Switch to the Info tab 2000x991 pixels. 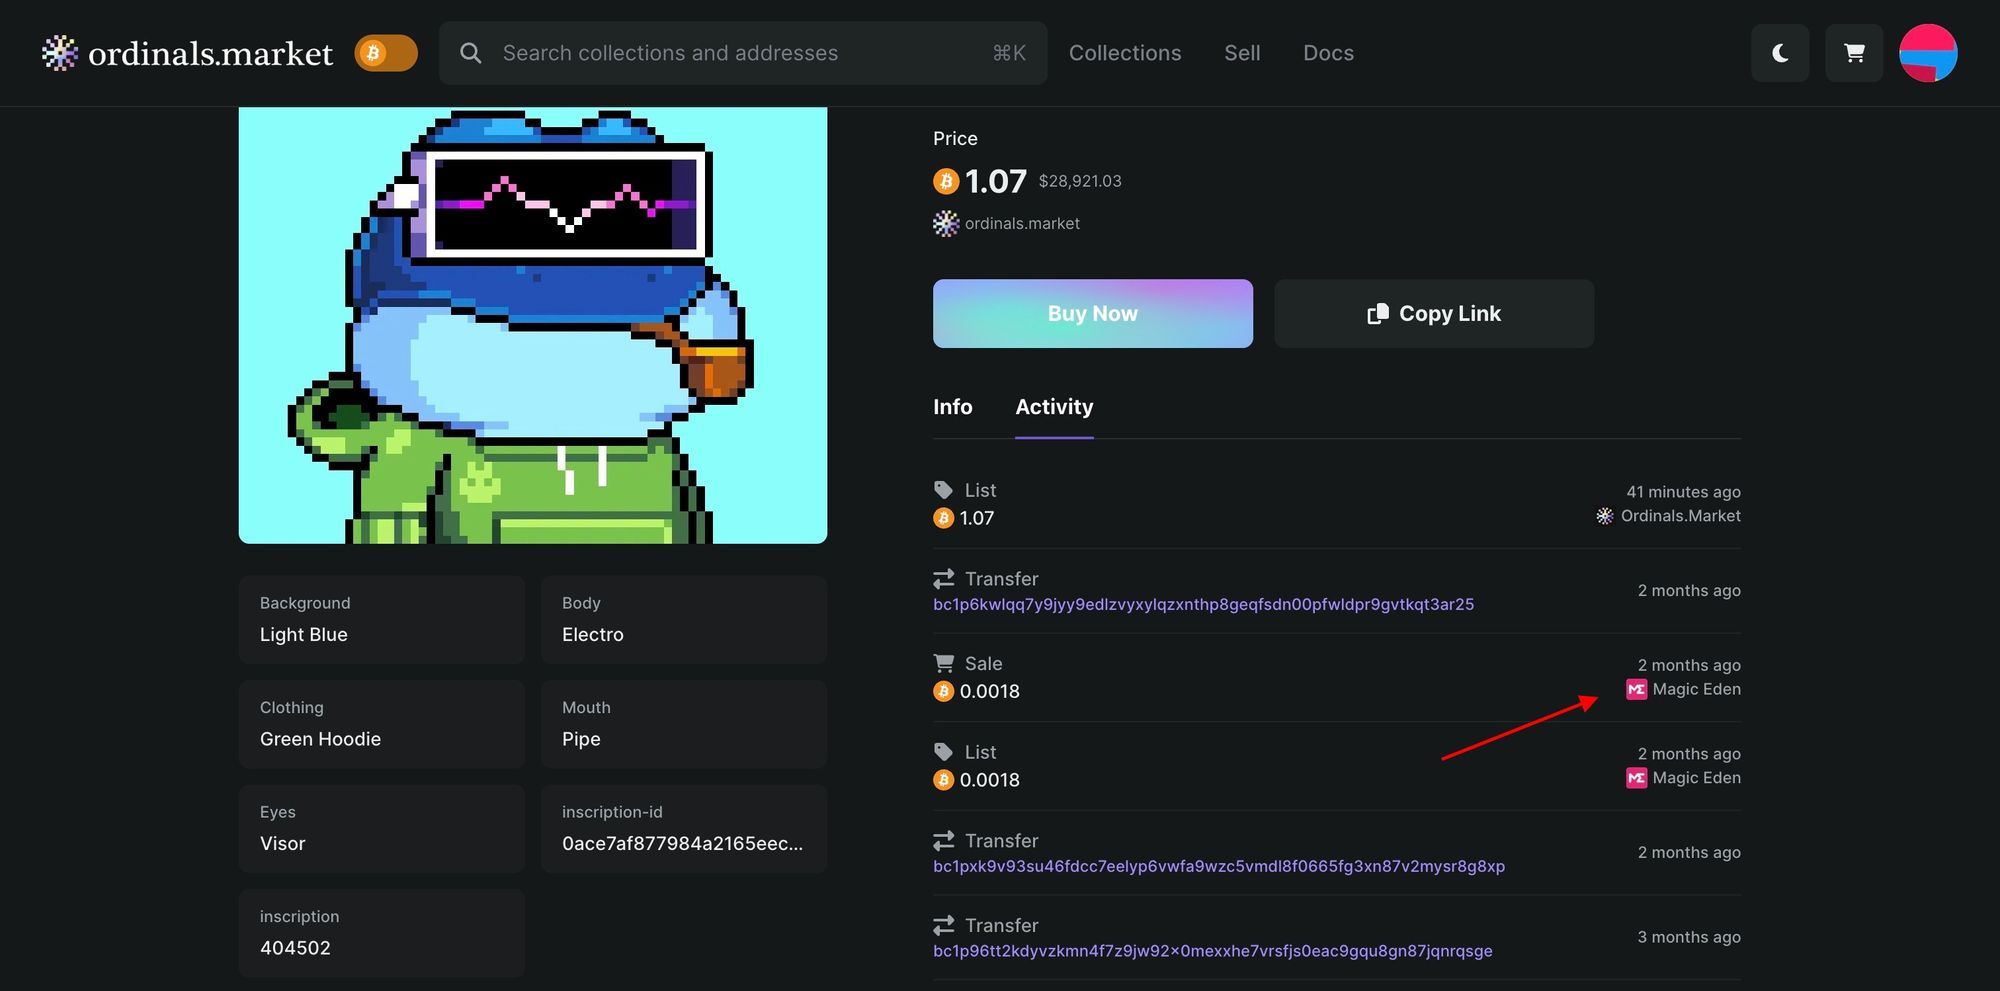click(x=952, y=407)
